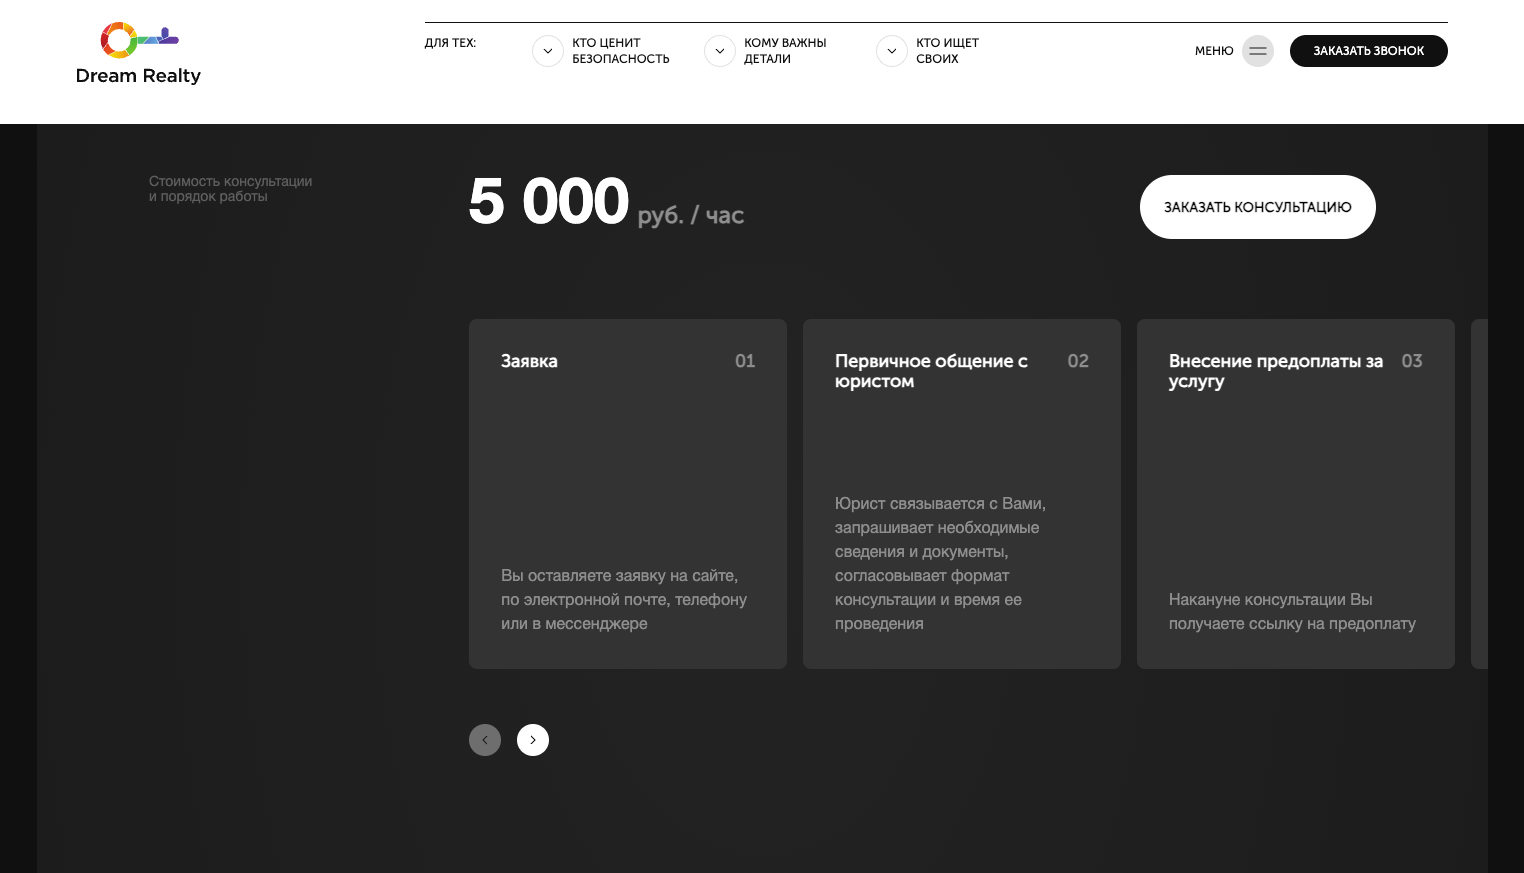1524x873 pixels.
Task: Expand the 'Кто ценит безопасность' chevron
Action: (x=548, y=51)
